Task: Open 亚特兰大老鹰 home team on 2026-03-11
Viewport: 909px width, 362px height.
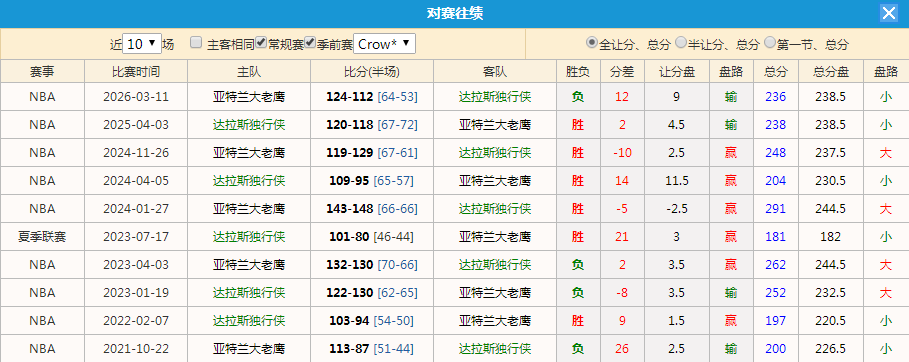Action: (x=249, y=97)
